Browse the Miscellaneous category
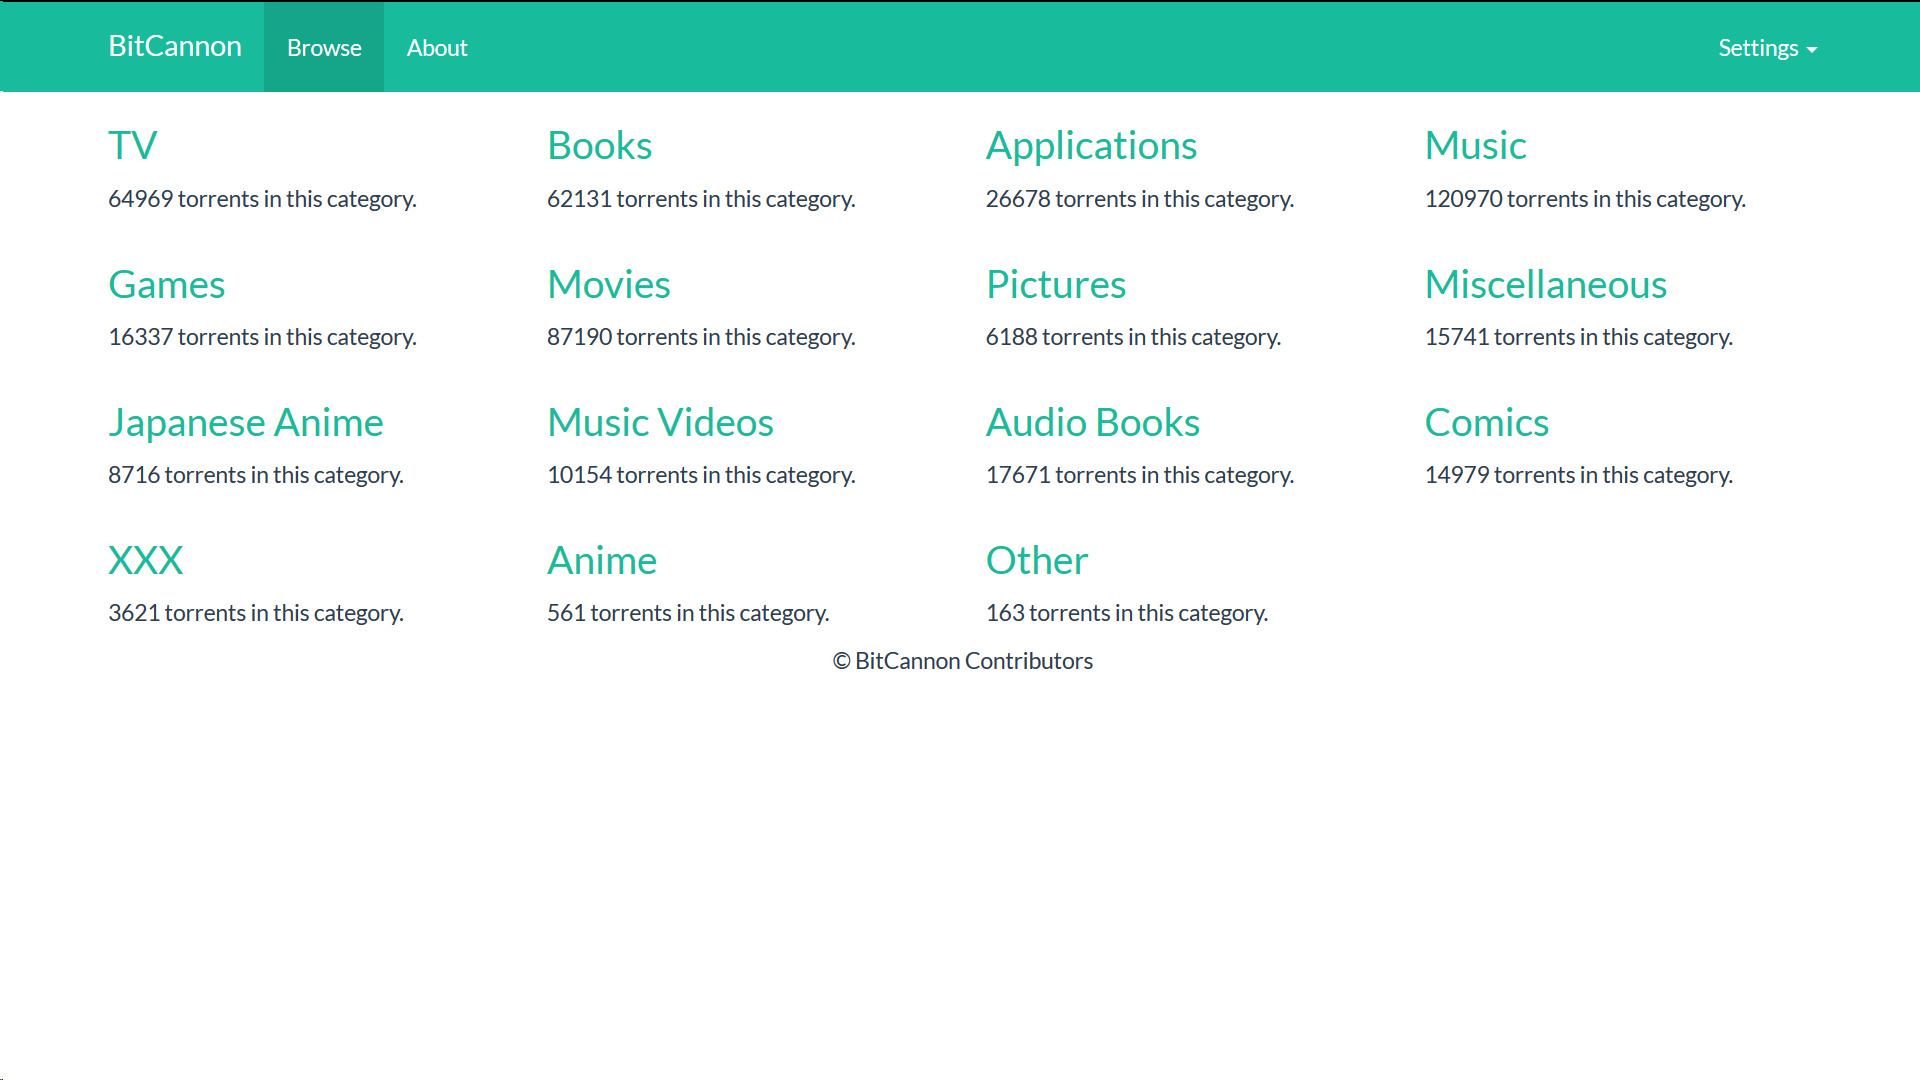The height and width of the screenshot is (1080, 1920). 1545,285
